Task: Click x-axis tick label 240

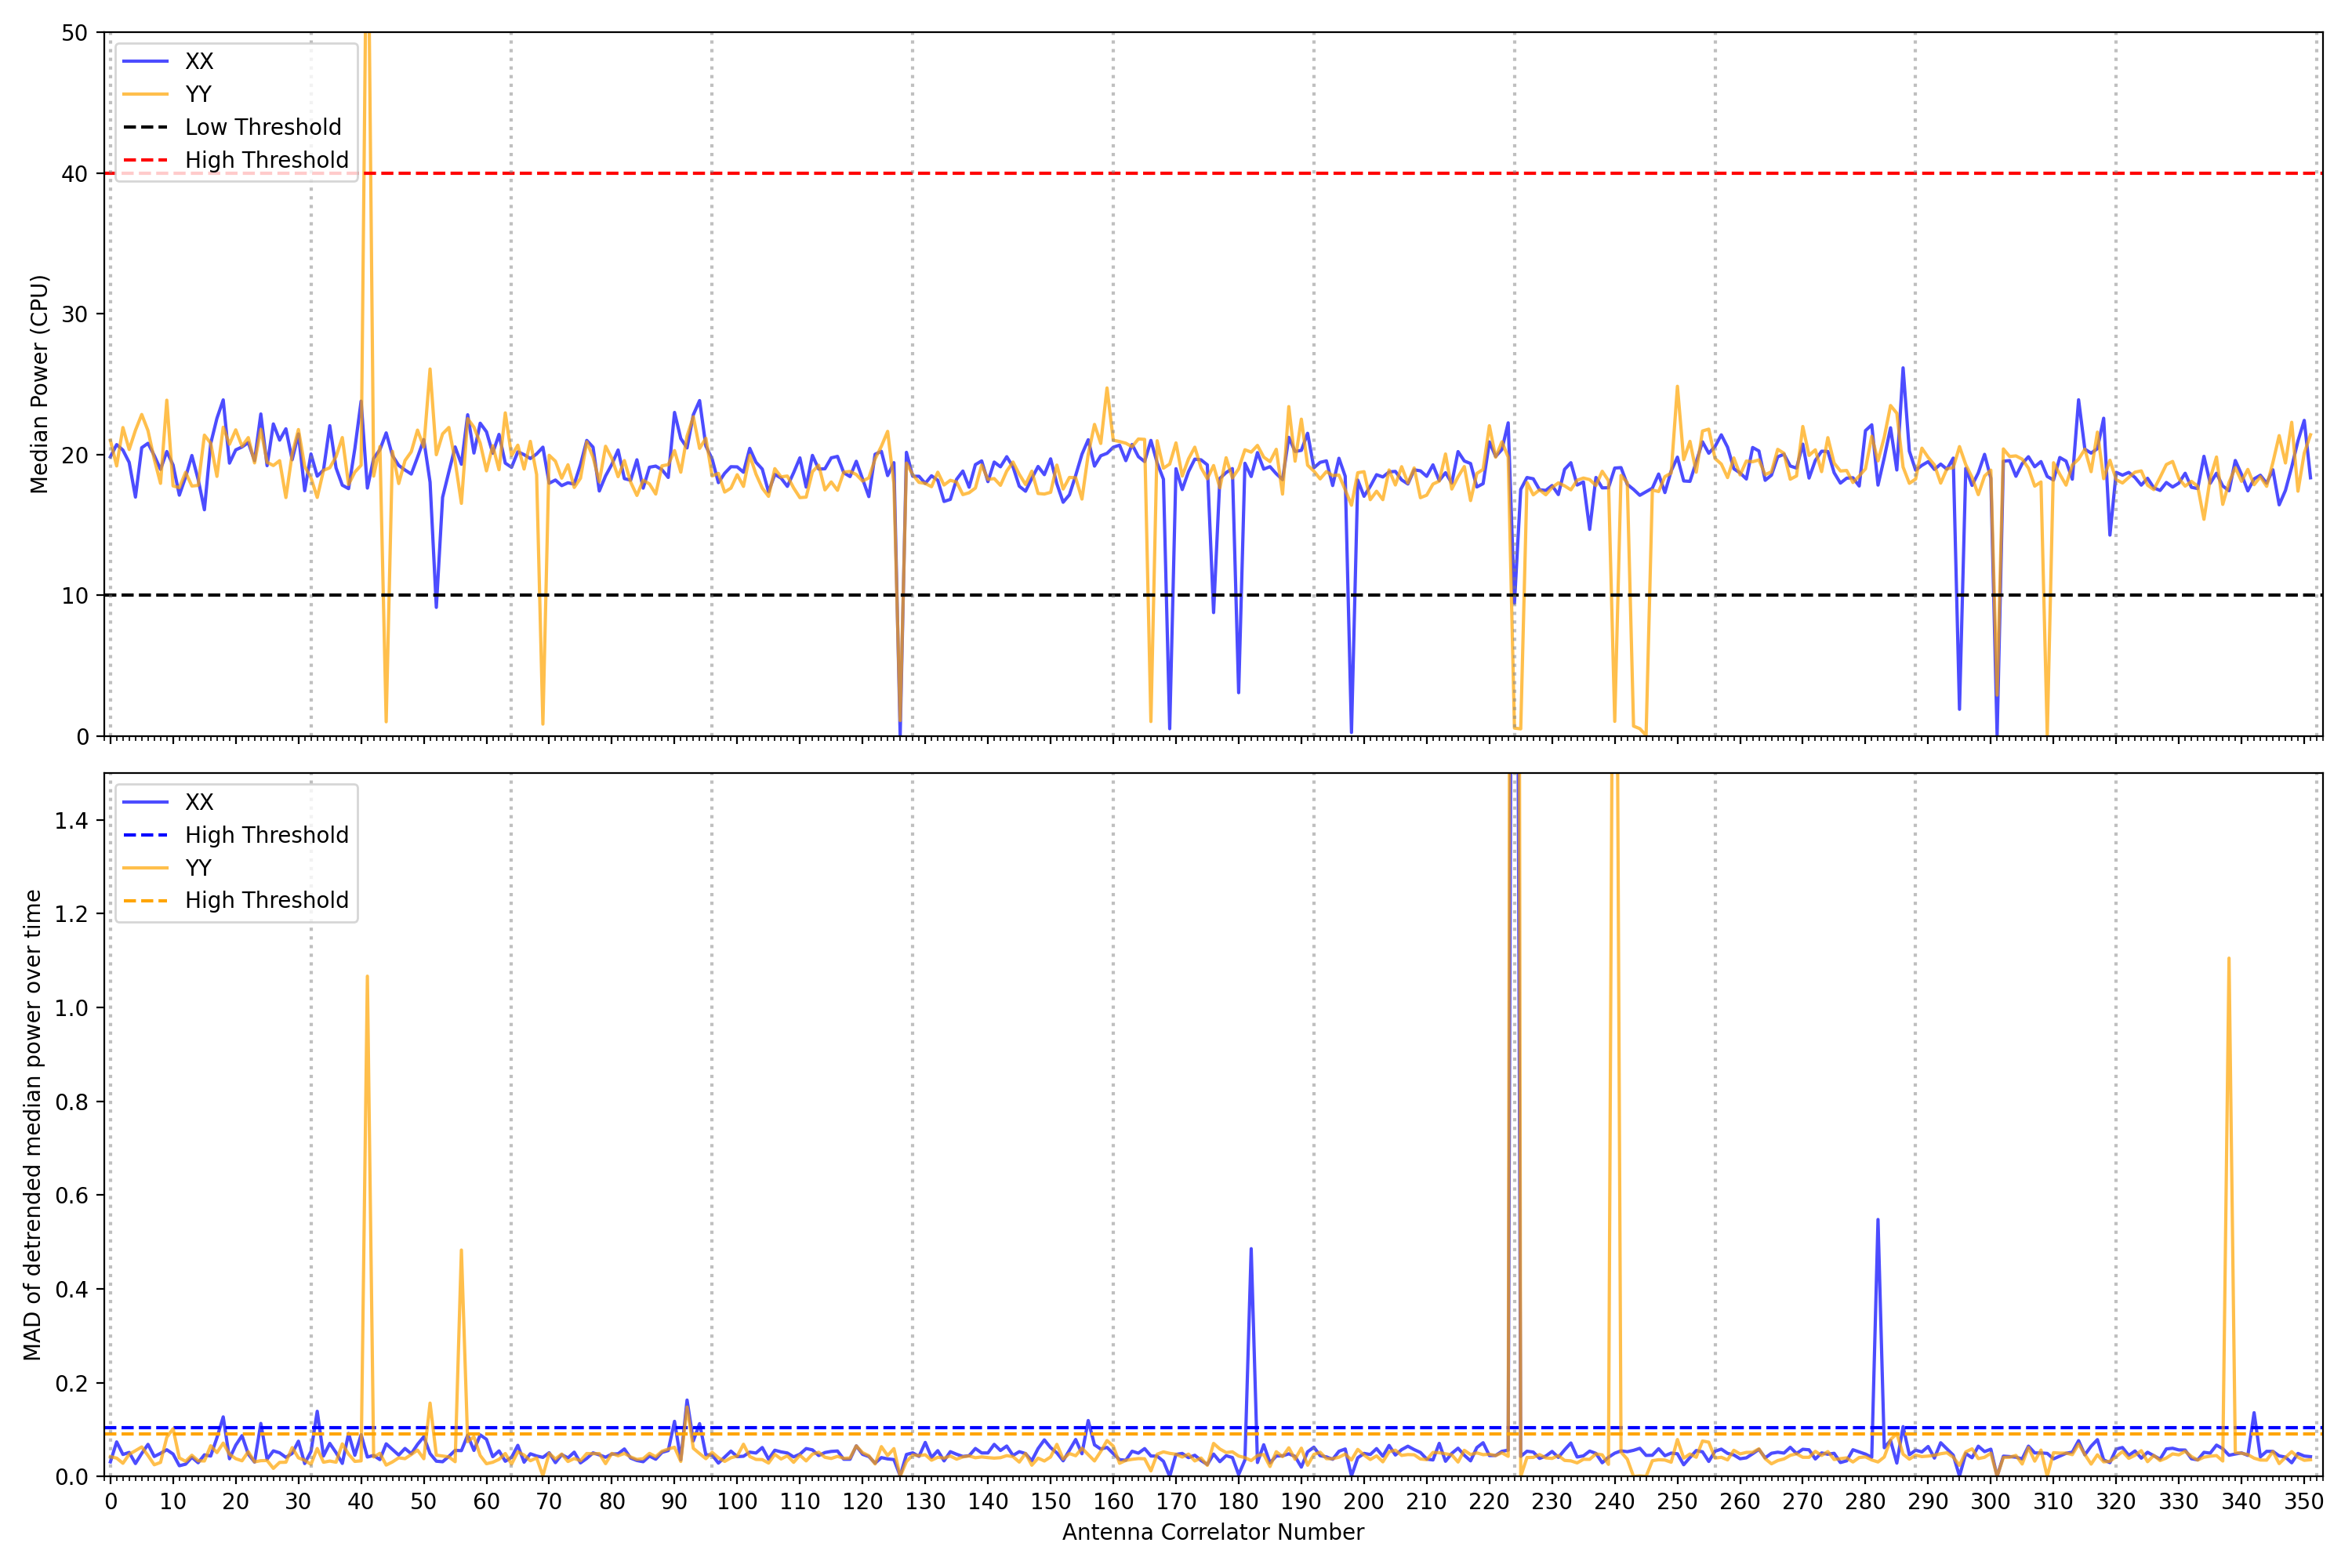Action: tap(1614, 1501)
